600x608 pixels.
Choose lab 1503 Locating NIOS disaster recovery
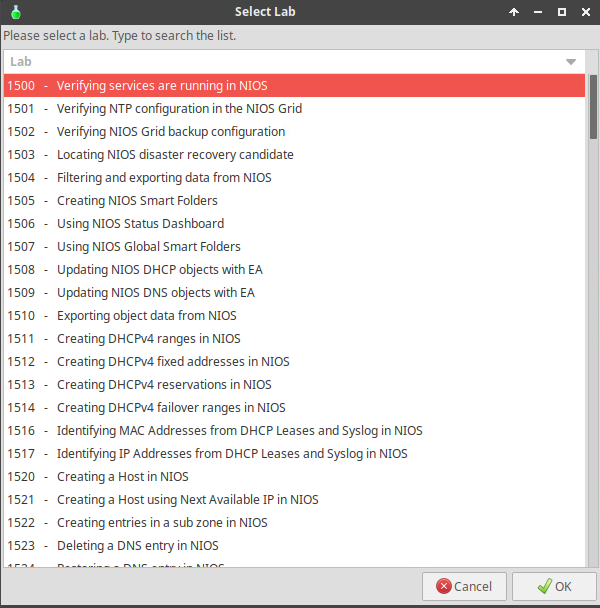294,154
